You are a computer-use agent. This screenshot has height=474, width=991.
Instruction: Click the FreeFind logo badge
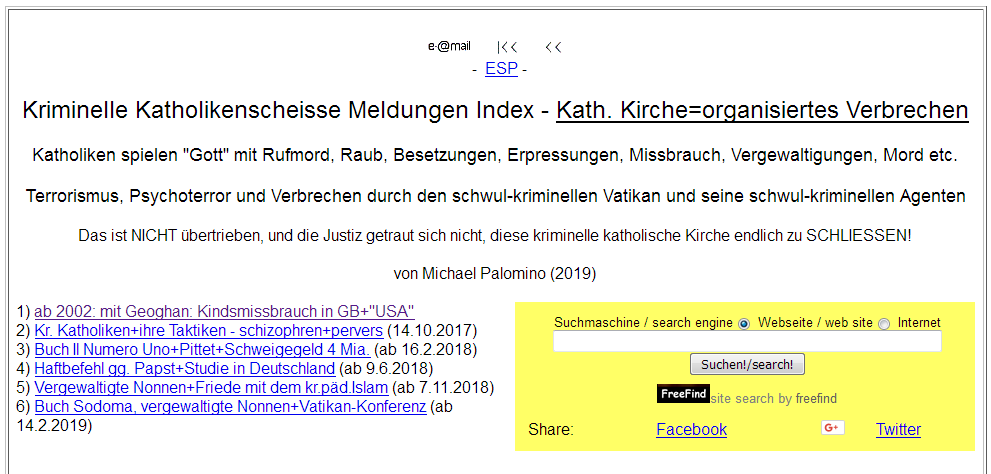[682, 394]
